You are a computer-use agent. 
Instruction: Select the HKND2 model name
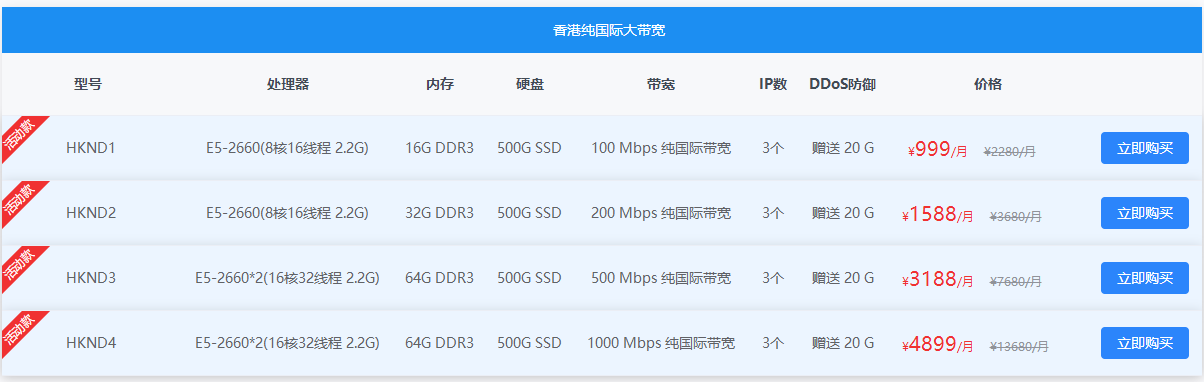pos(91,213)
